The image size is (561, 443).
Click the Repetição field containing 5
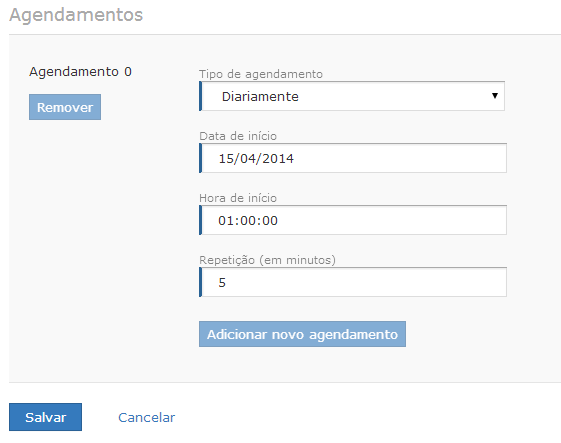click(353, 282)
